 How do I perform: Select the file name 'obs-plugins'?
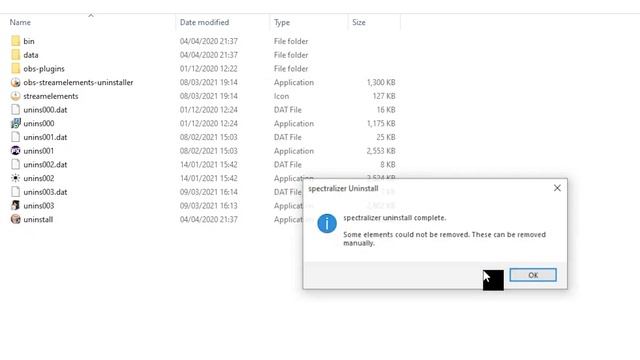(x=44, y=69)
